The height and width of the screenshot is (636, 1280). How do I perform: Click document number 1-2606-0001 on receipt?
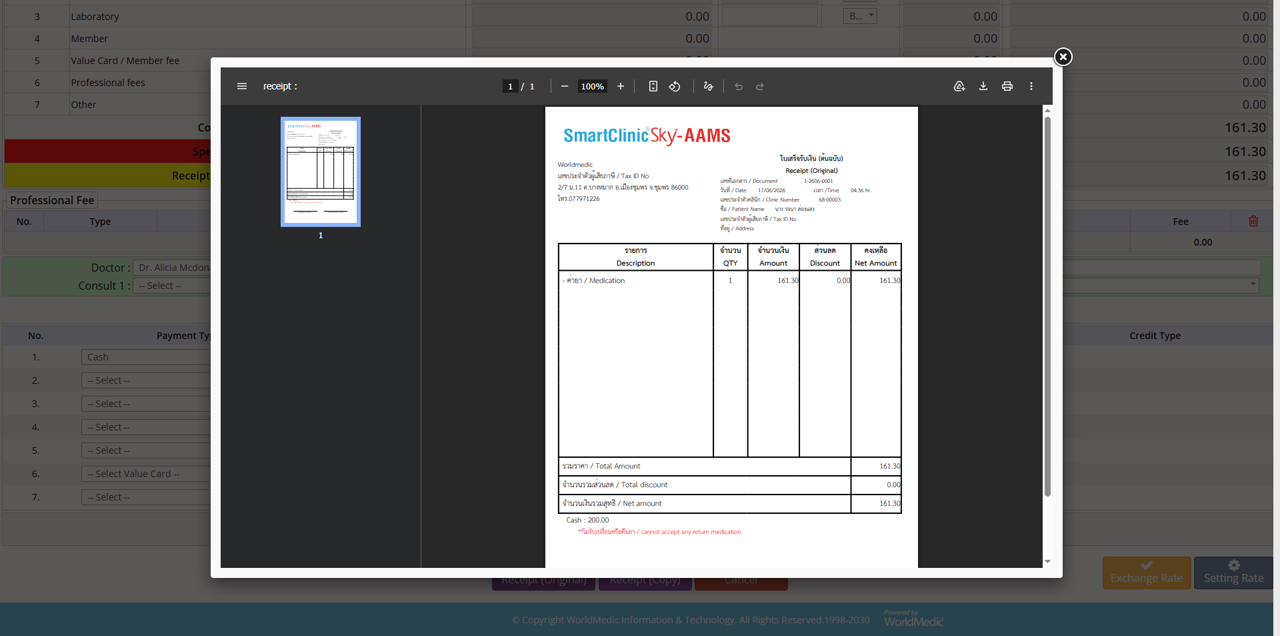click(x=818, y=181)
